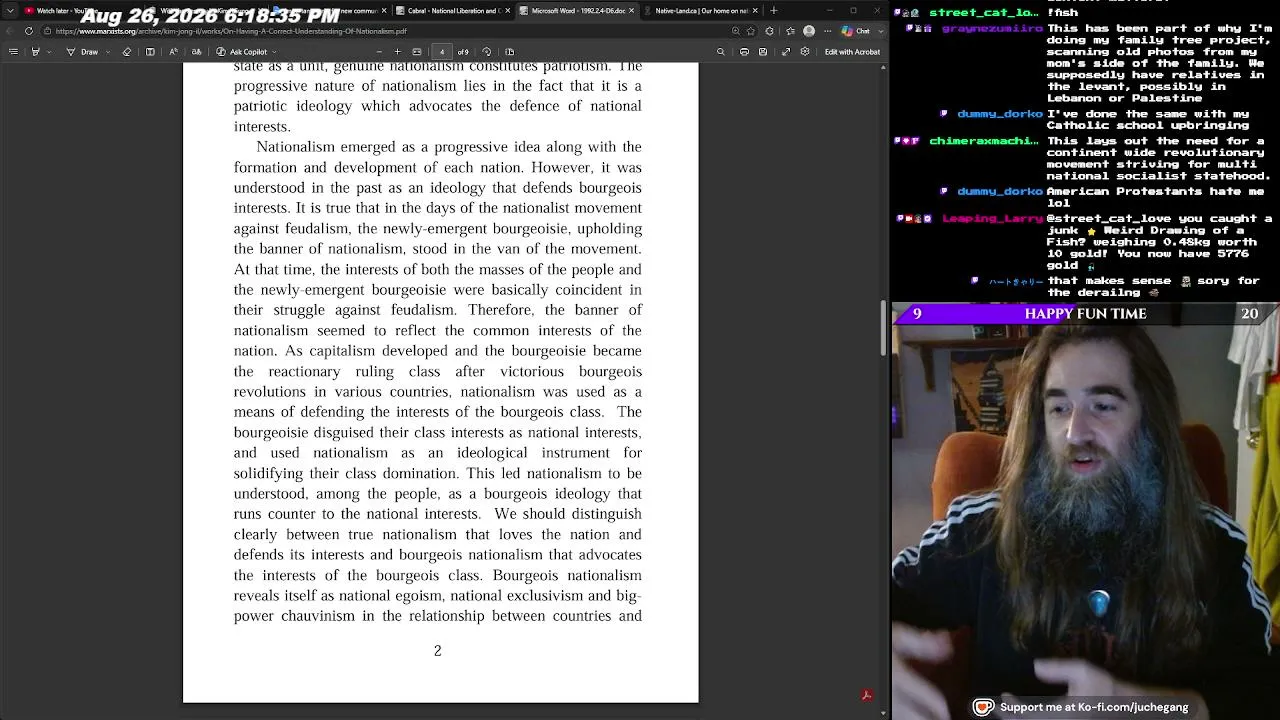This screenshot has width=1280, height=720.
Task: Add this page to favorites star
Action: (x=751, y=31)
